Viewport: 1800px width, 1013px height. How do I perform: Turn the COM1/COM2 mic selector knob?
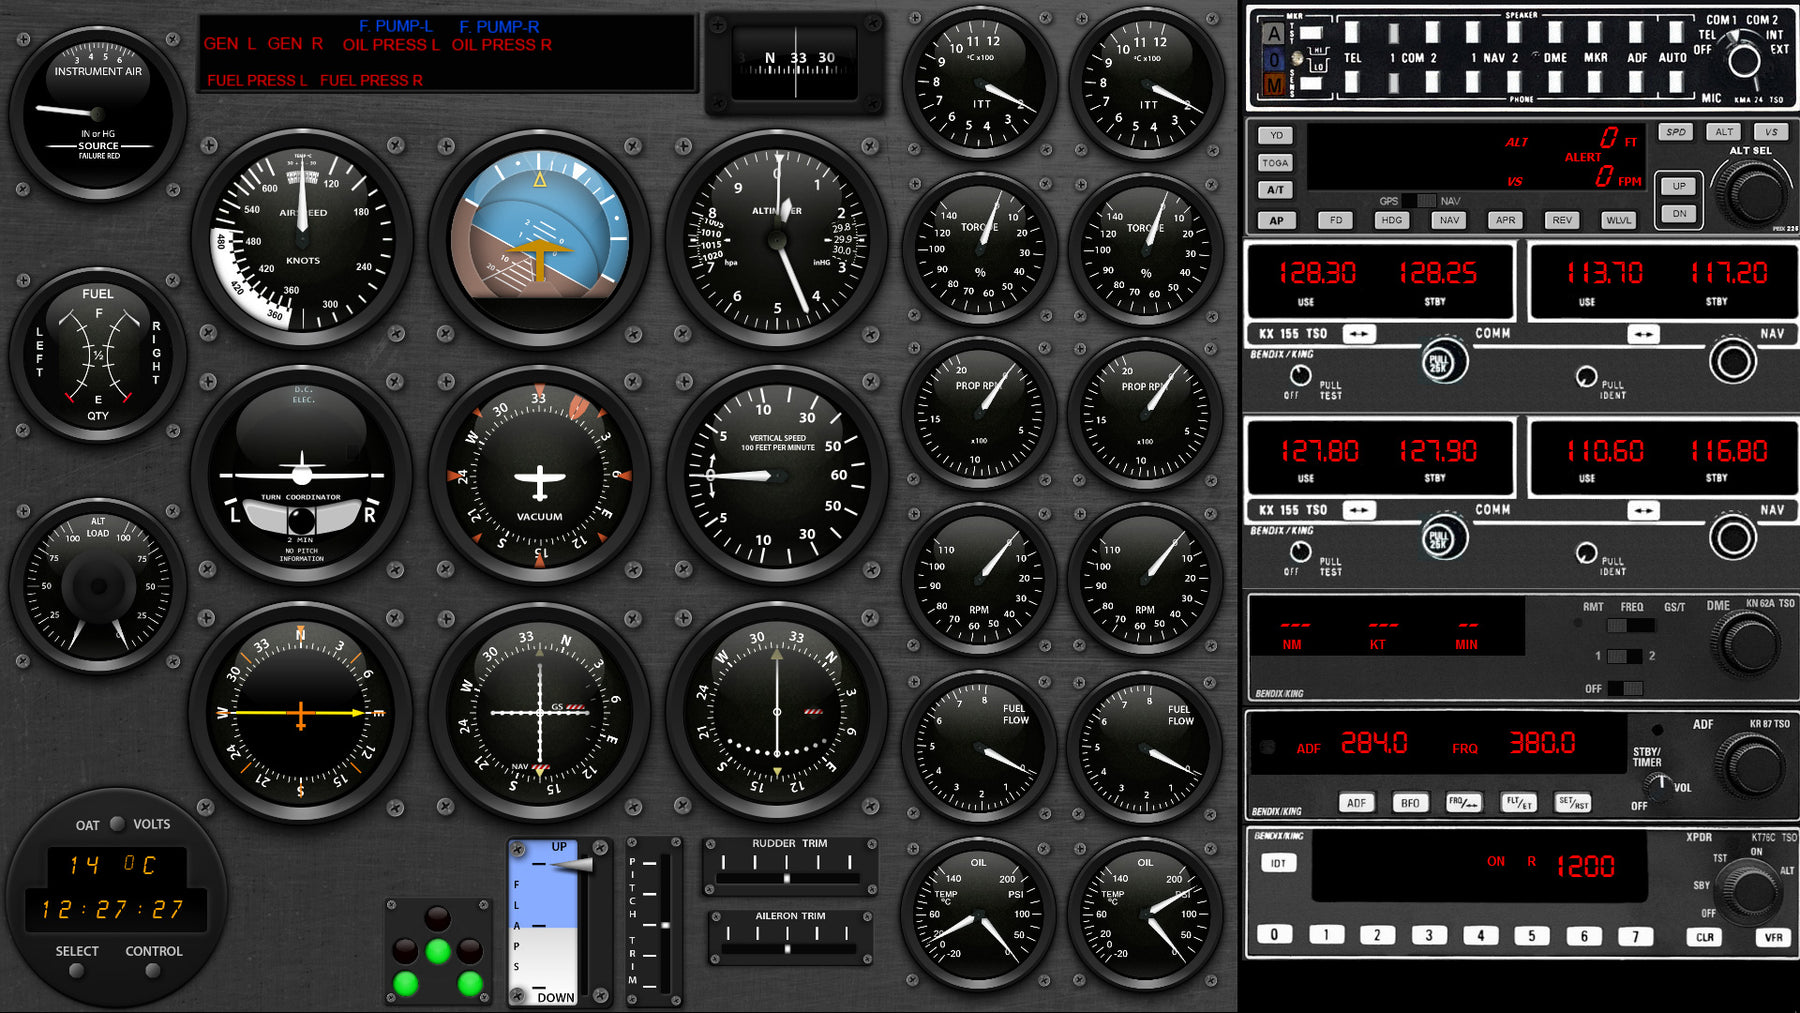click(1744, 60)
